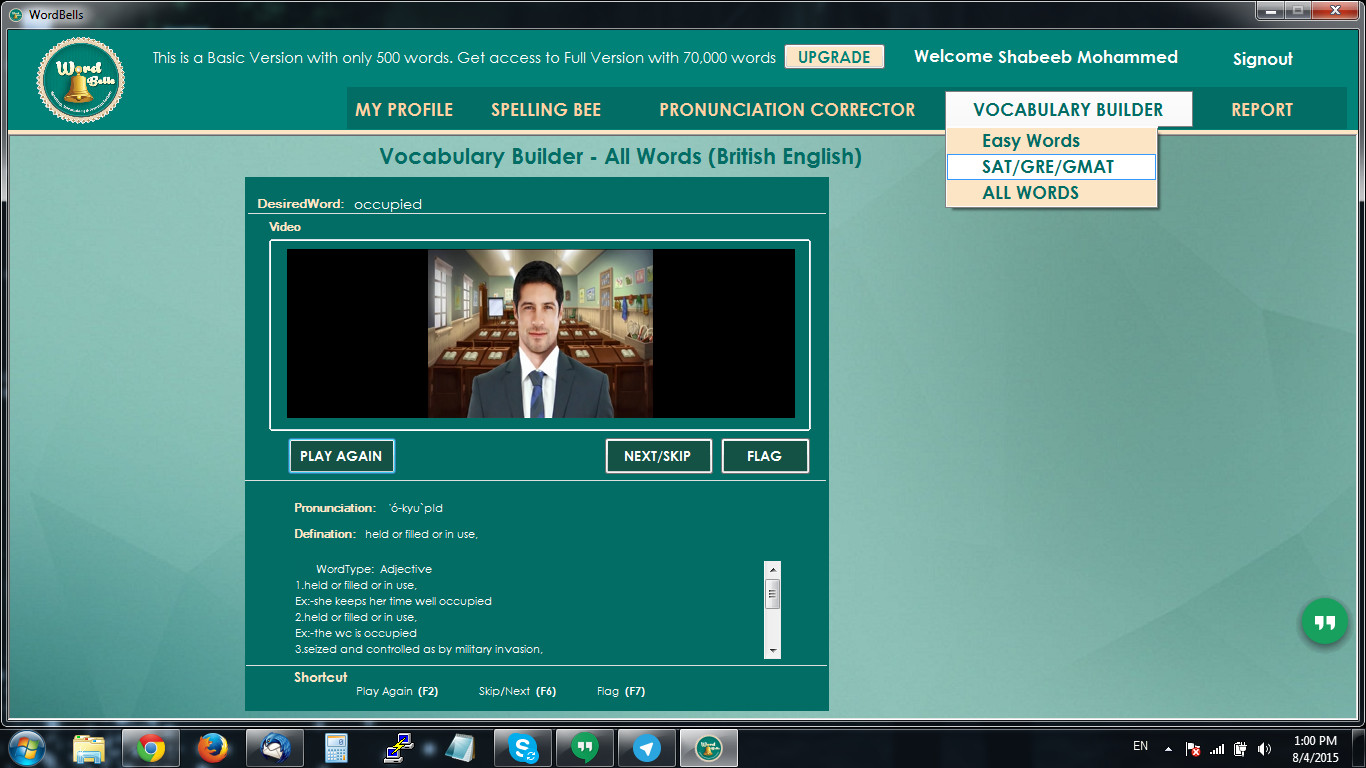Screen dimensions: 1366x768
Task: Open the Vocabulary Builder menu
Action: (x=1068, y=110)
